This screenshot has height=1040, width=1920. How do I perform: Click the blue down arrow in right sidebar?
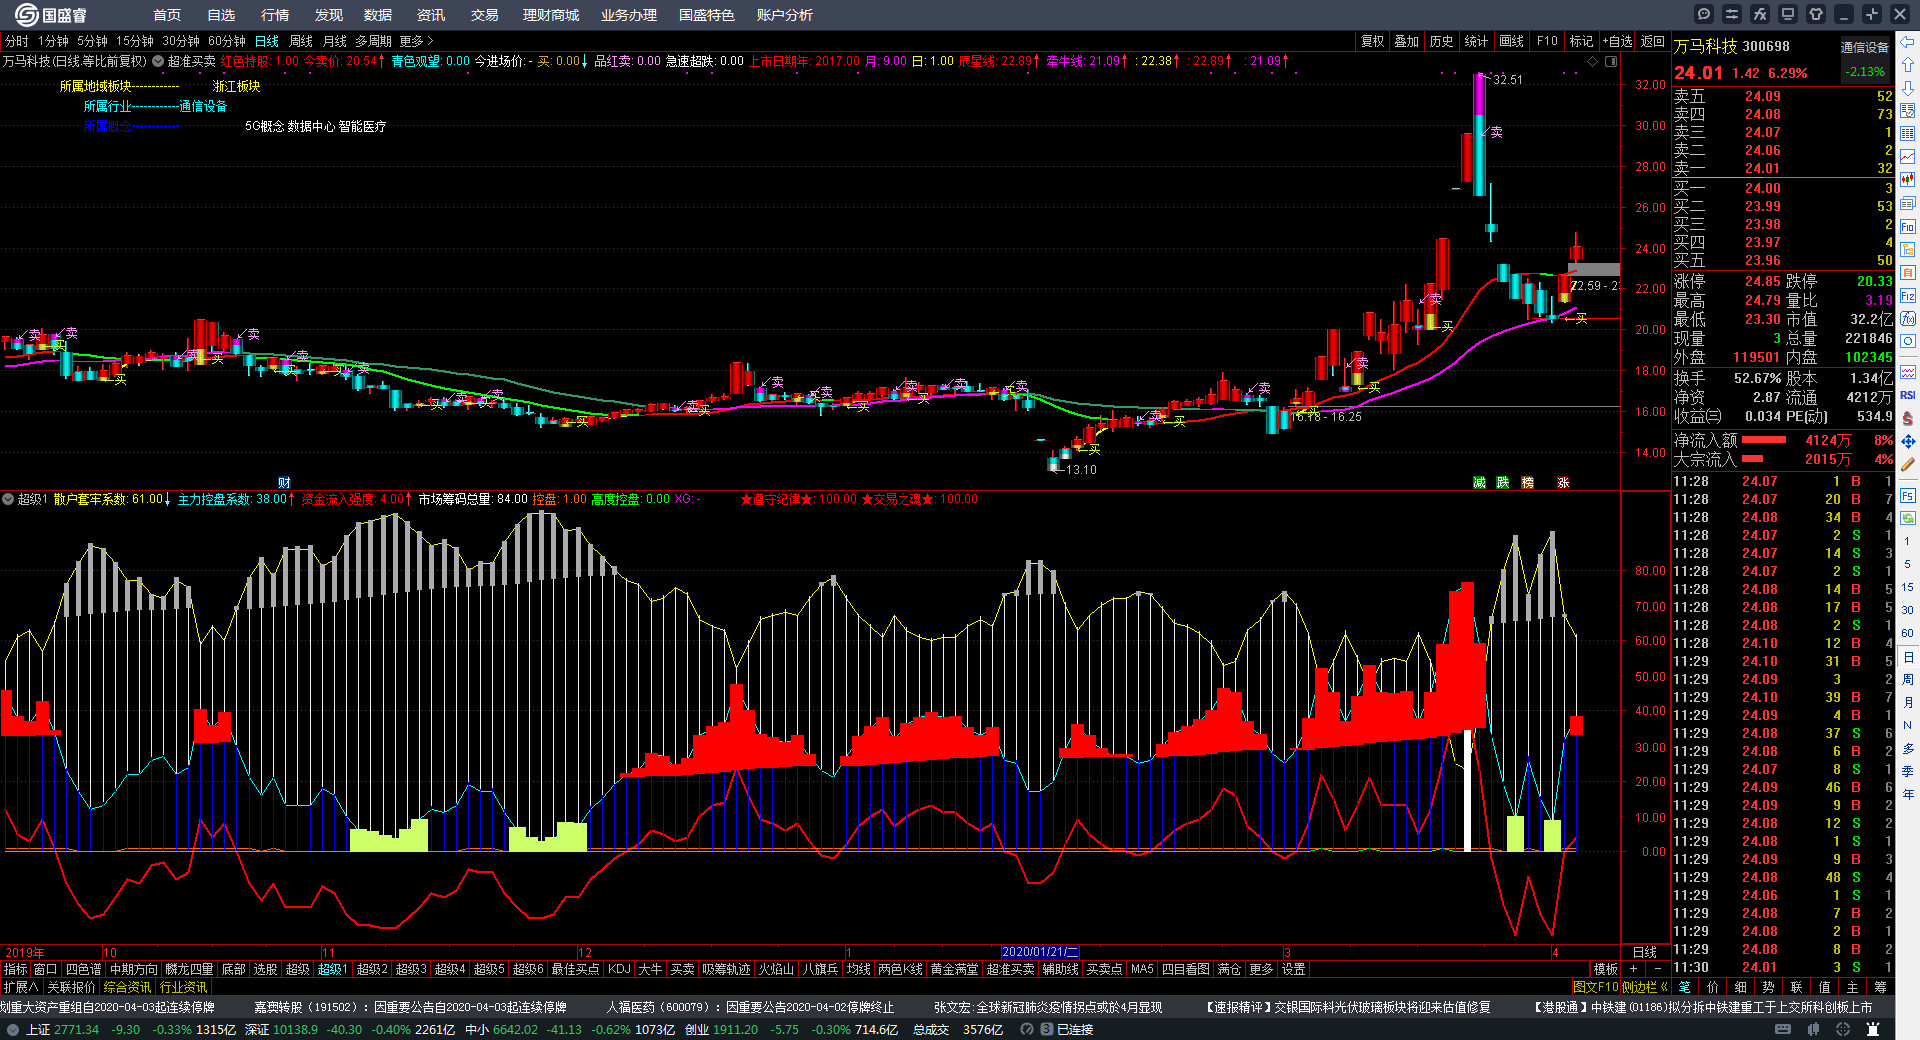1908,88
